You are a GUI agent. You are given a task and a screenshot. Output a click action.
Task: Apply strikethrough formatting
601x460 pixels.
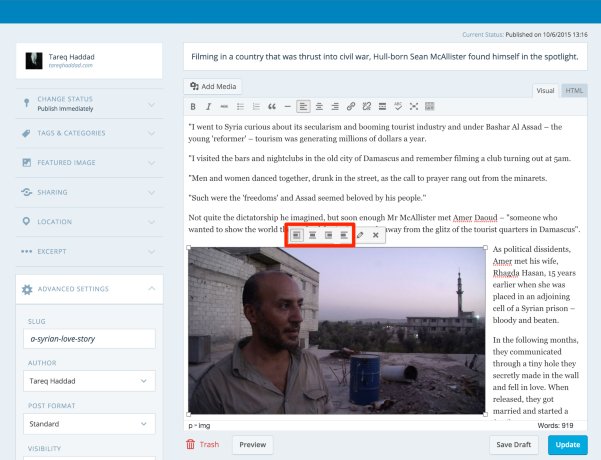(224, 107)
